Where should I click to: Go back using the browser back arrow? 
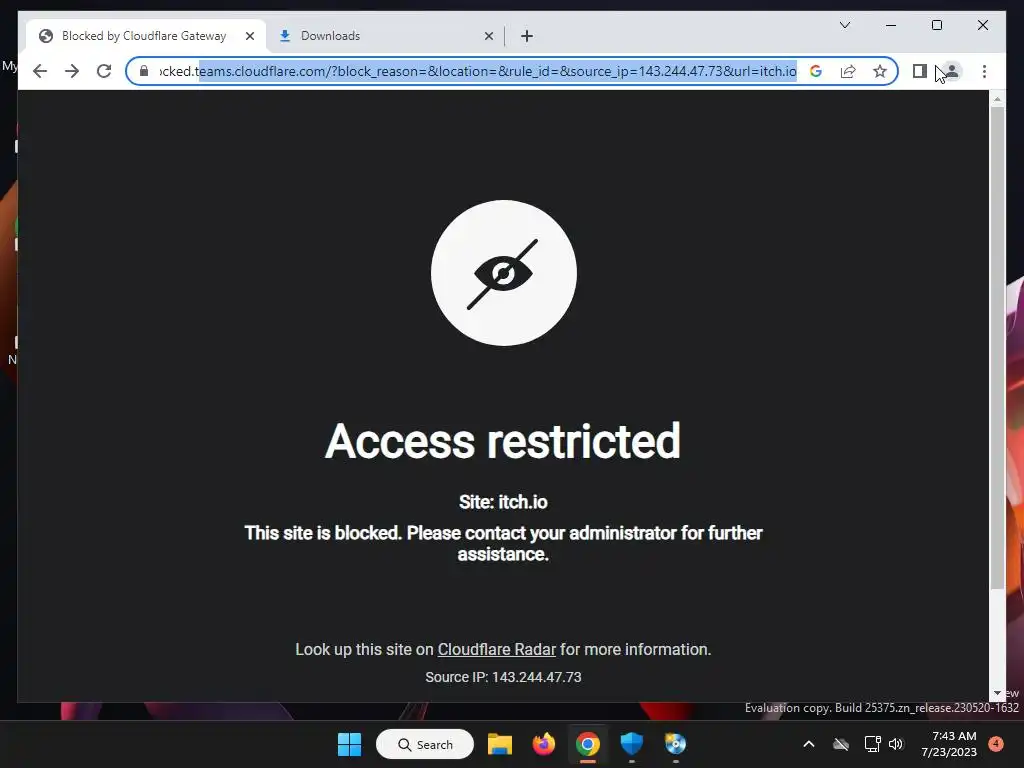coord(40,71)
